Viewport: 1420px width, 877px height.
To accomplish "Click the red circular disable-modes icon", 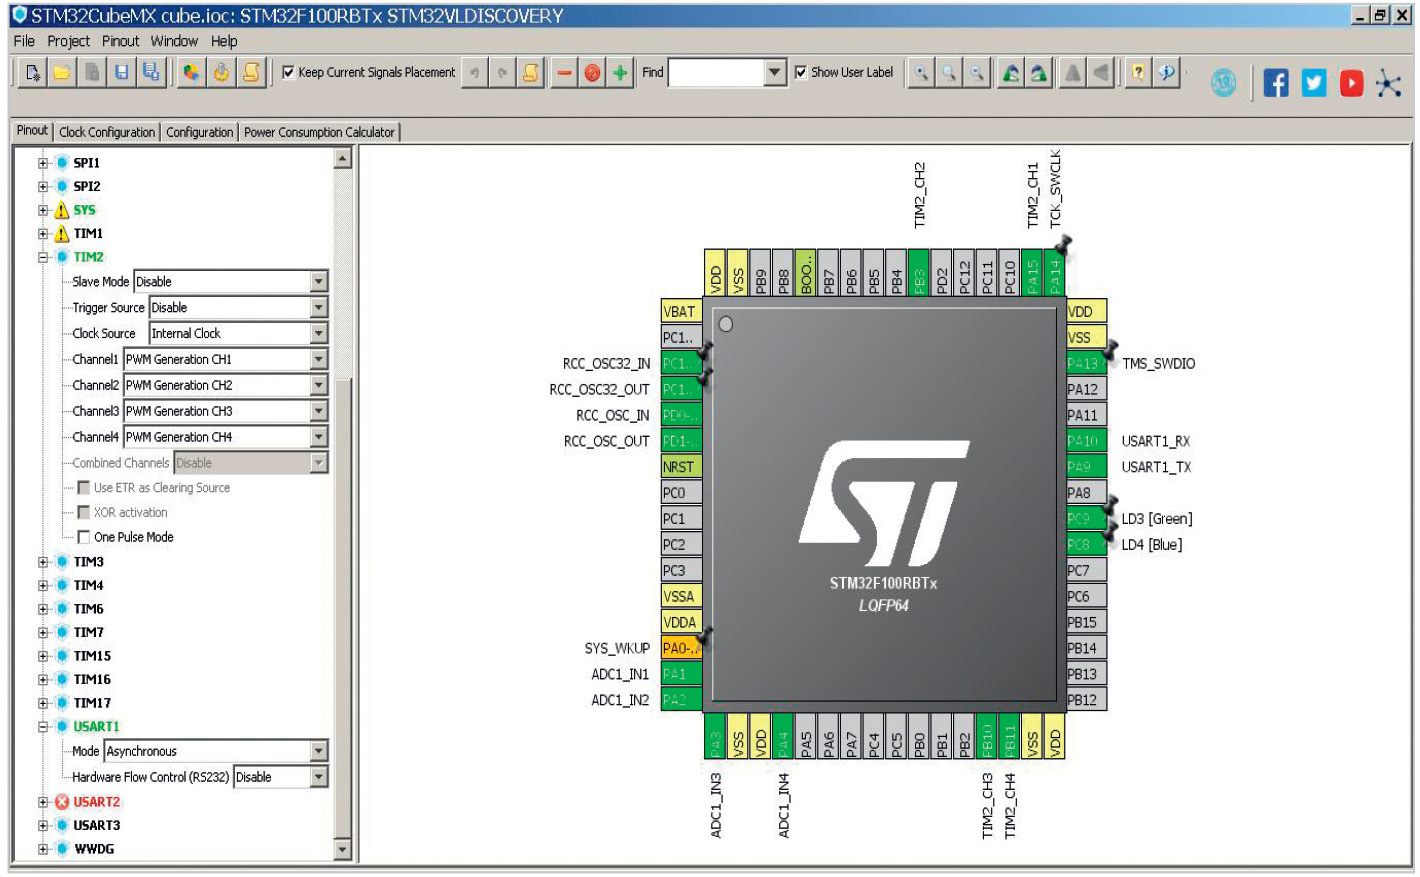I will 592,73.
